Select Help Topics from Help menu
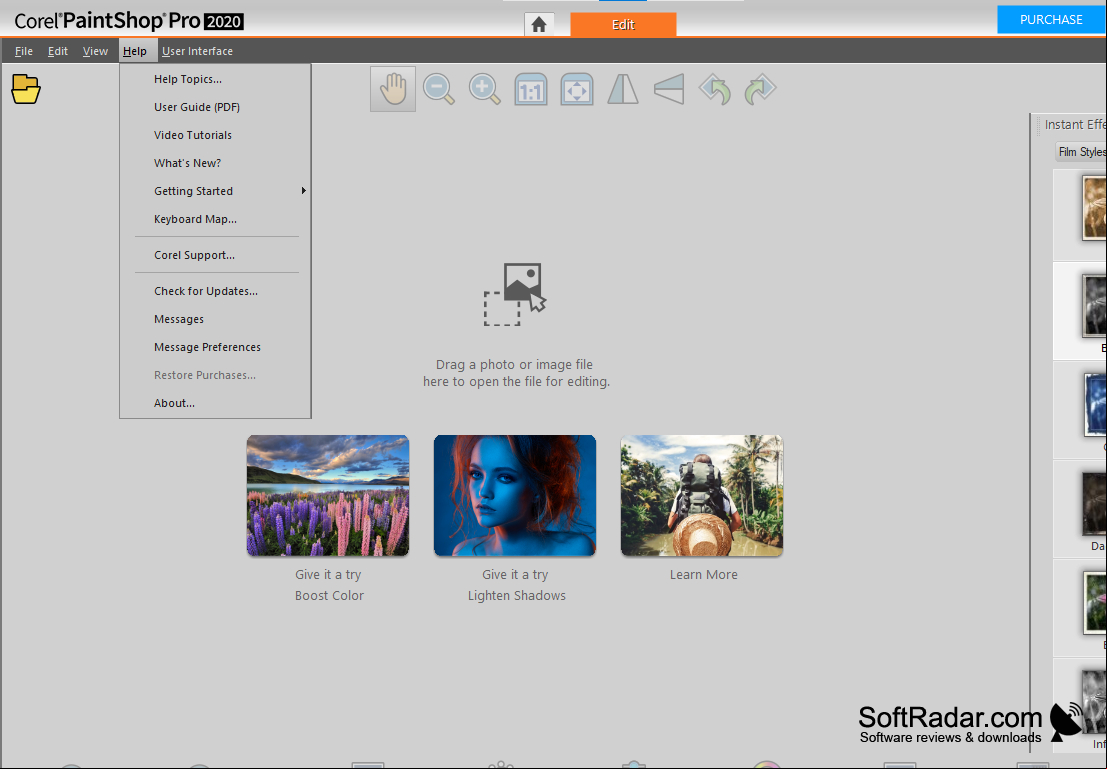1107x769 pixels. (215, 79)
